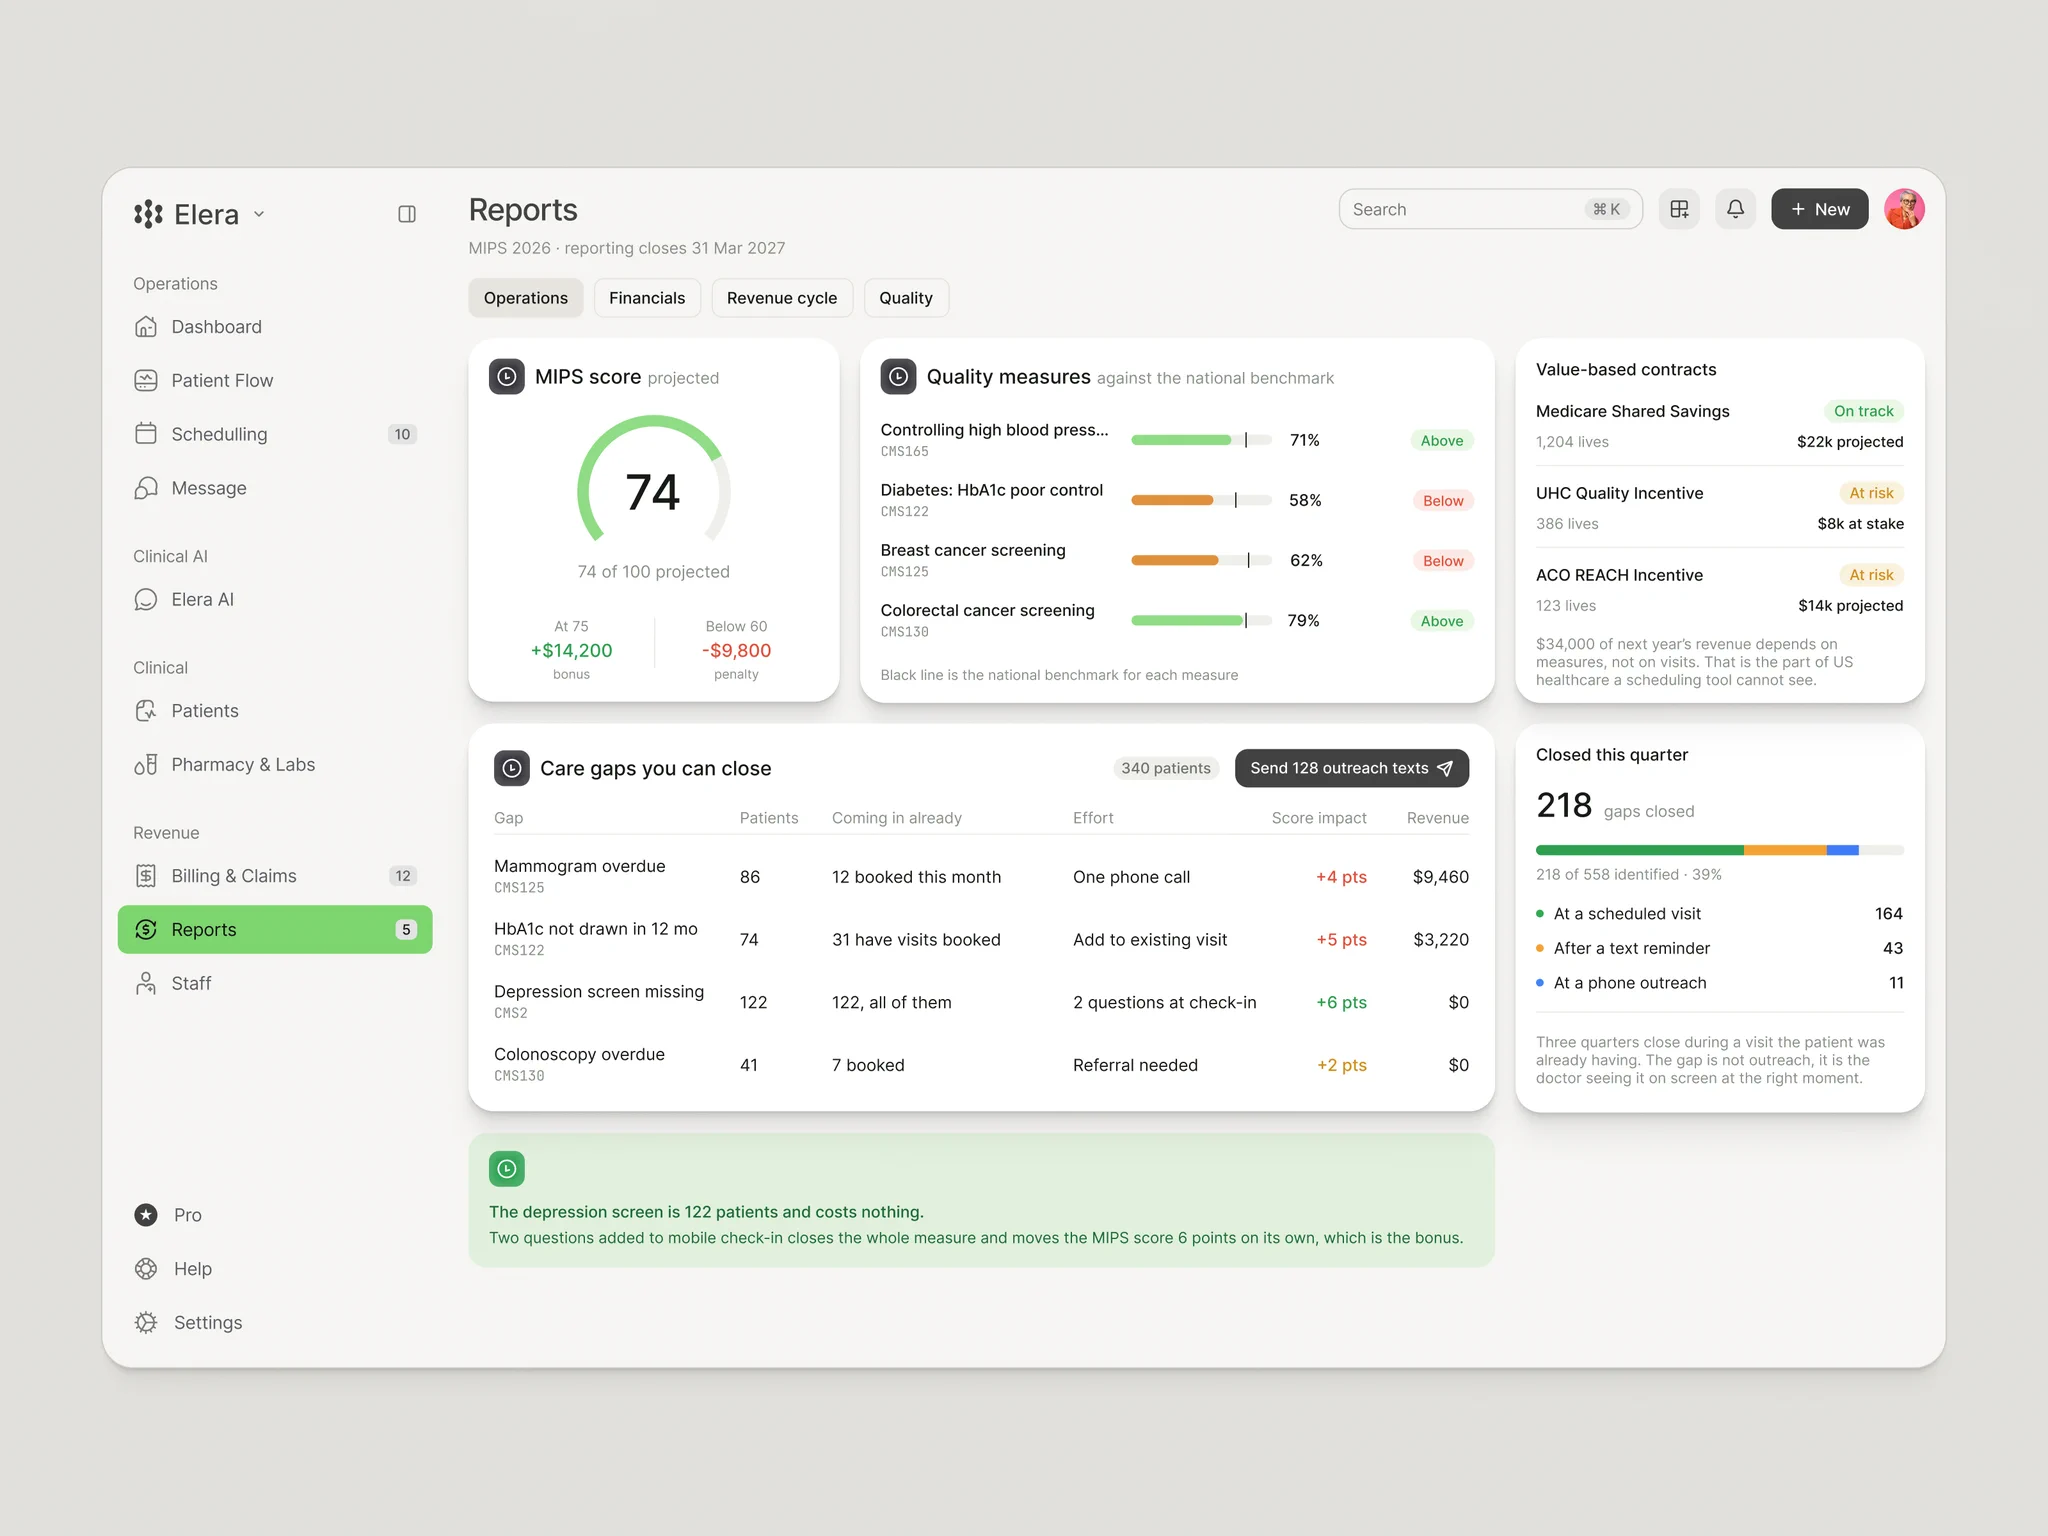This screenshot has width=2048, height=1536.
Task: Click Medicare Shared Savings contract name
Action: coord(1633,411)
